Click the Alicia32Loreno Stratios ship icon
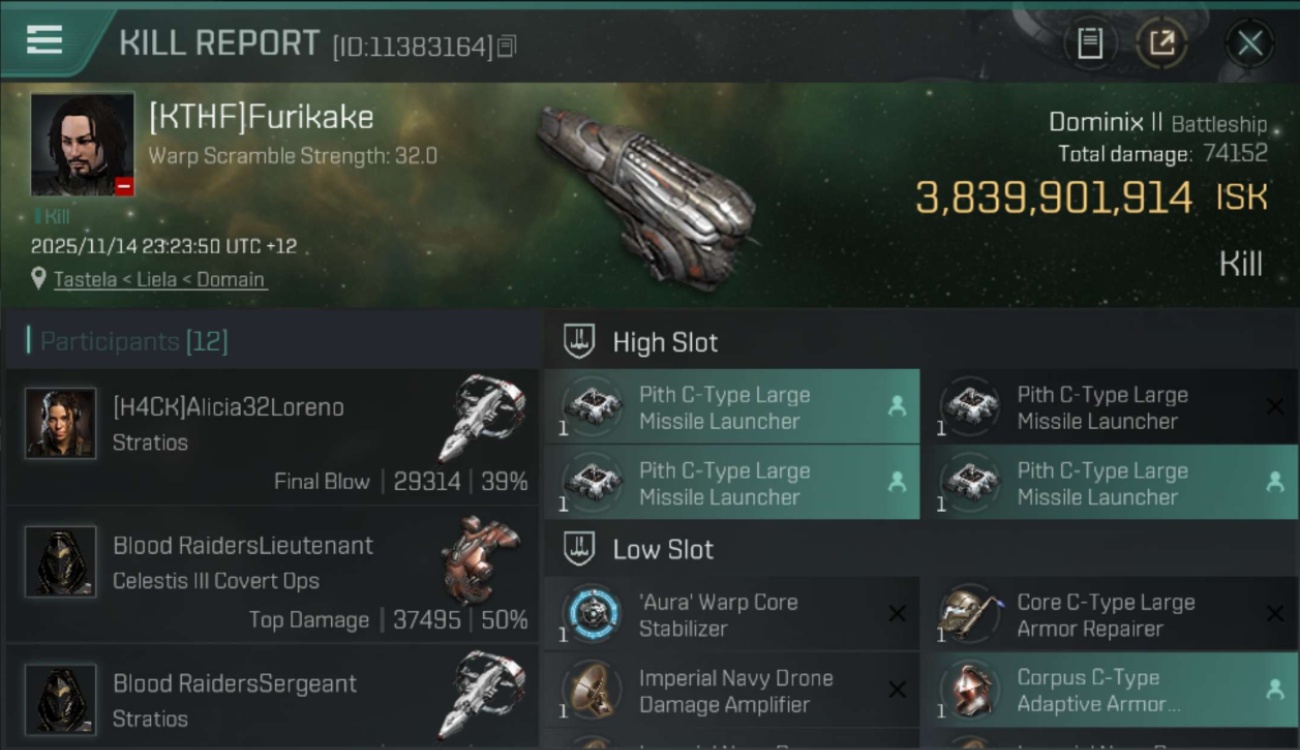 [482, 420]
